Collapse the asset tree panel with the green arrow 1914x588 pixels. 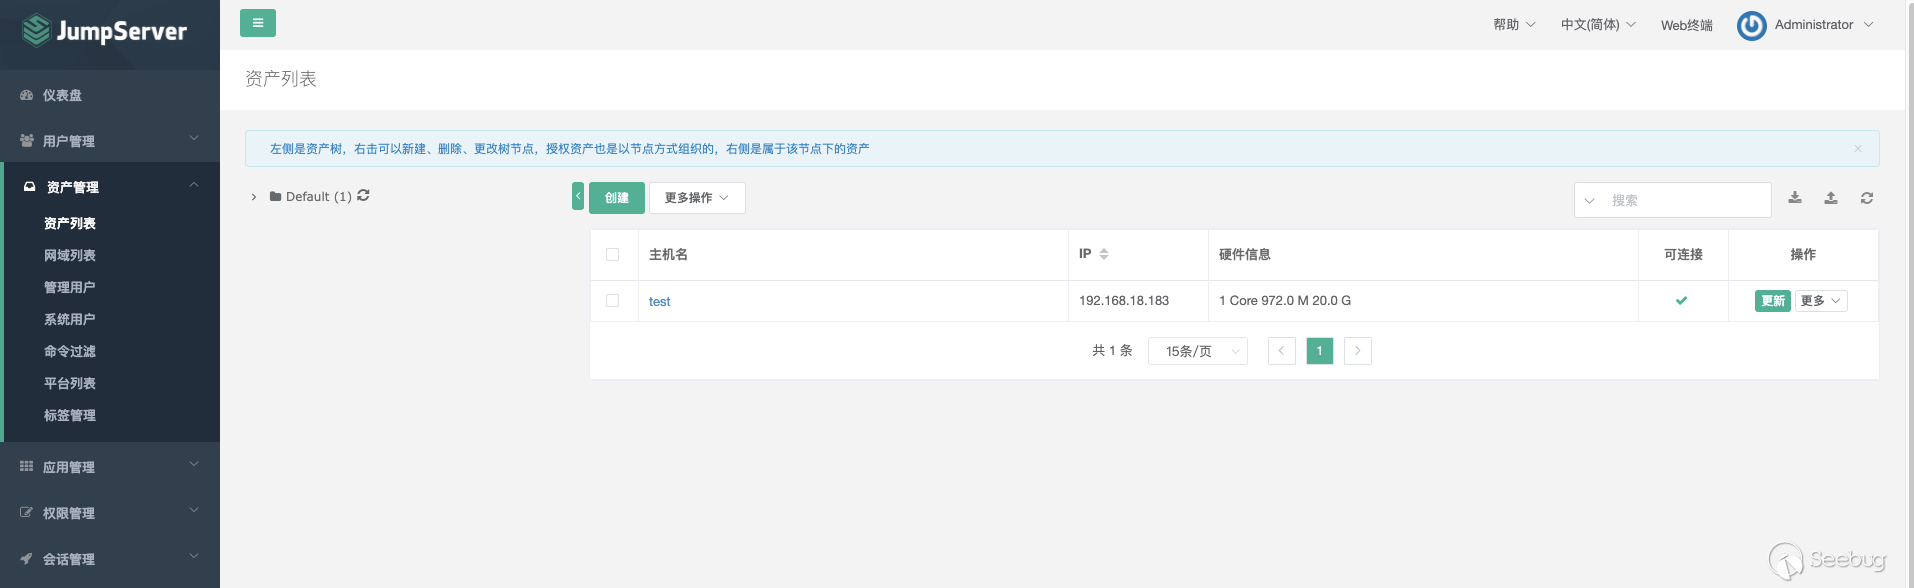tap(577, 196)
